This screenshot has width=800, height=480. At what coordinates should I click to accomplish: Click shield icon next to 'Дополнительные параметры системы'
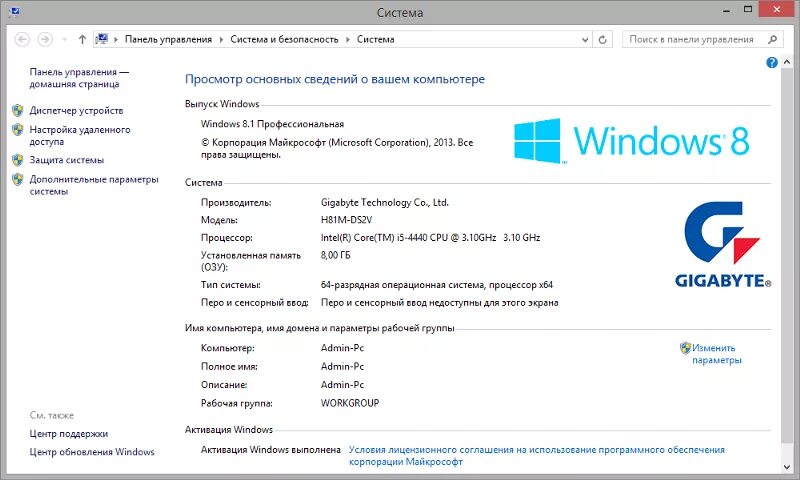(x=18, y=179)
